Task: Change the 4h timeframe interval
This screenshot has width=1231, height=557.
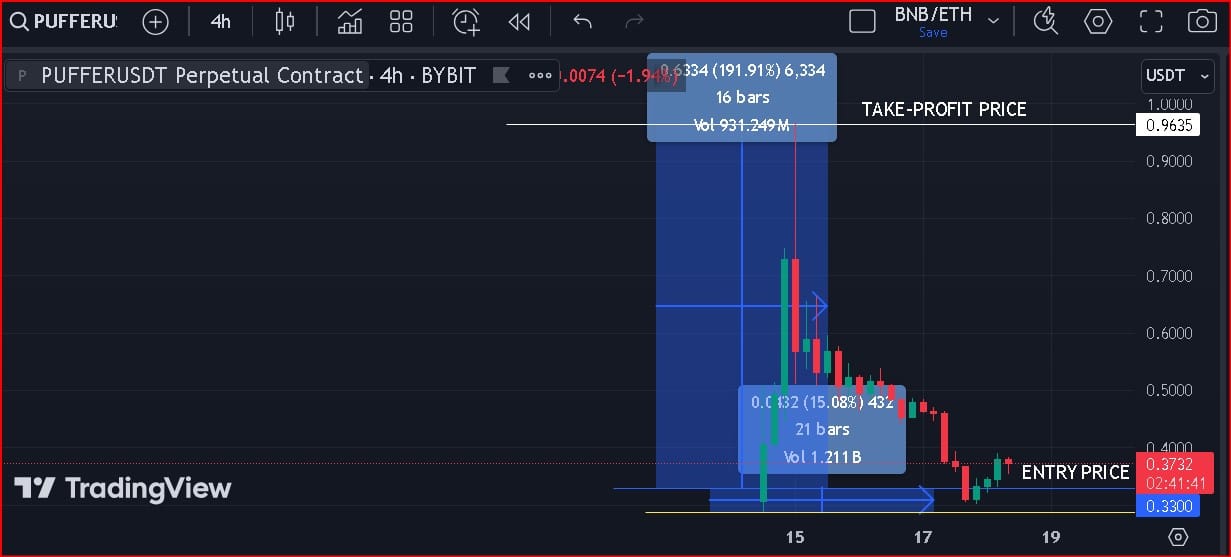Action: point(221,21)
